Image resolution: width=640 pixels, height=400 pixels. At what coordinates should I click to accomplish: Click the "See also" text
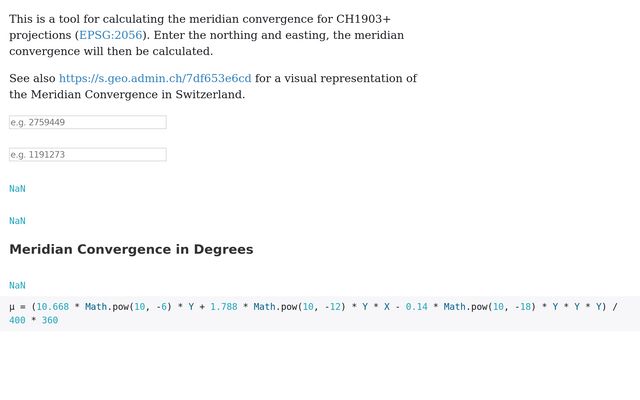pos(32,78)
